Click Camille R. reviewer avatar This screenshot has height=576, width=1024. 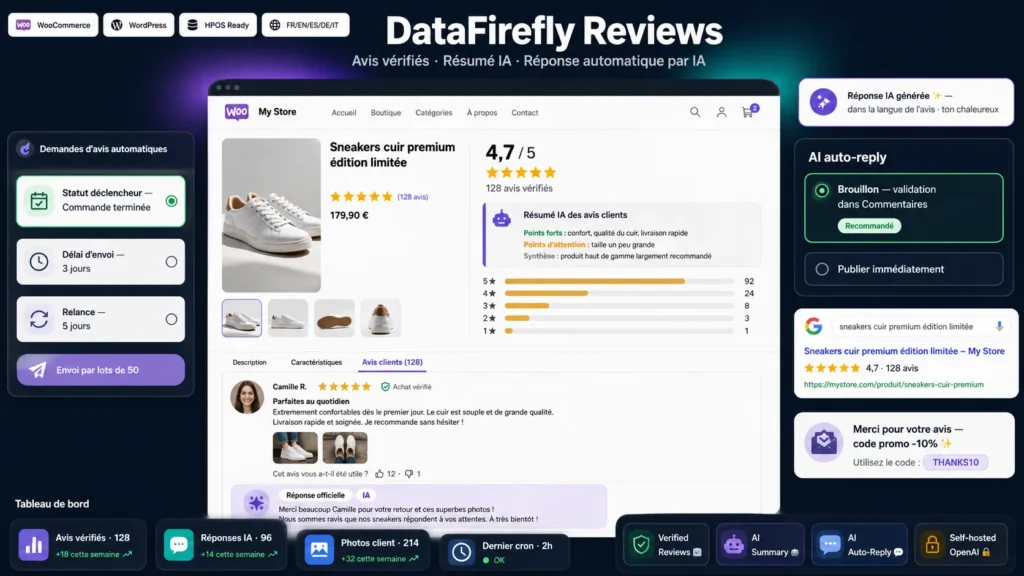[x=247, y=397]
